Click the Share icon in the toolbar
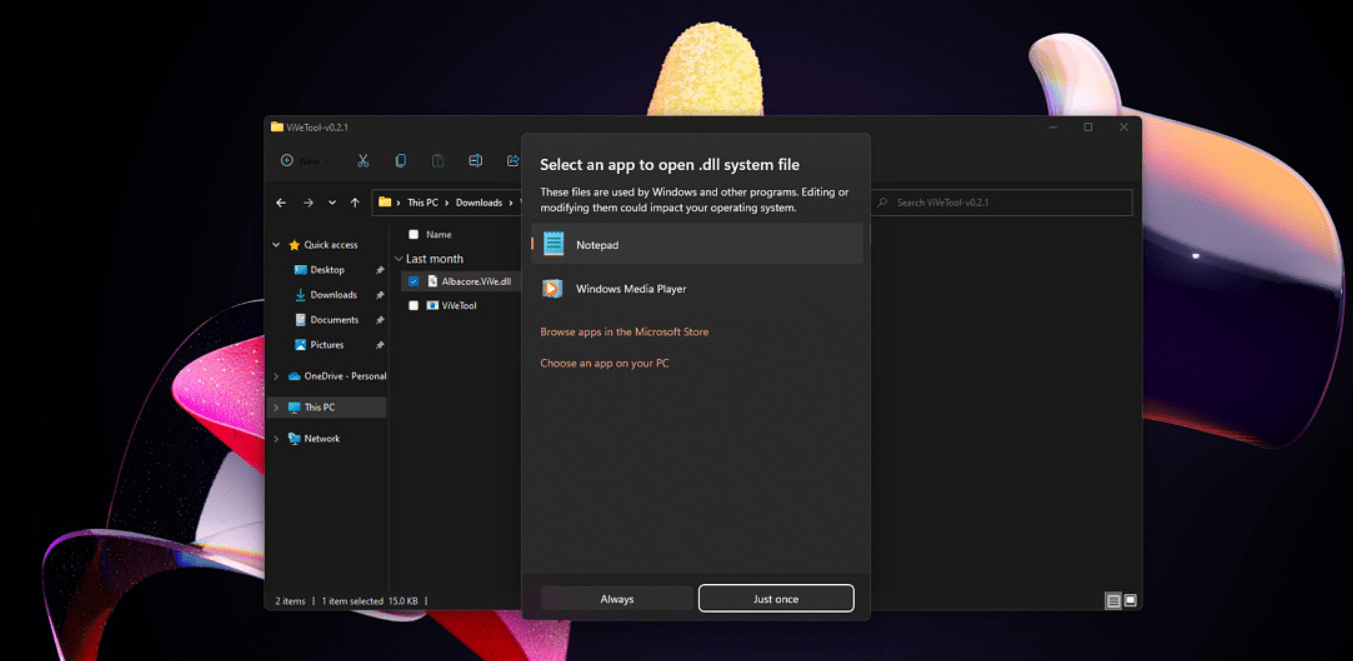 coord(513,160)
